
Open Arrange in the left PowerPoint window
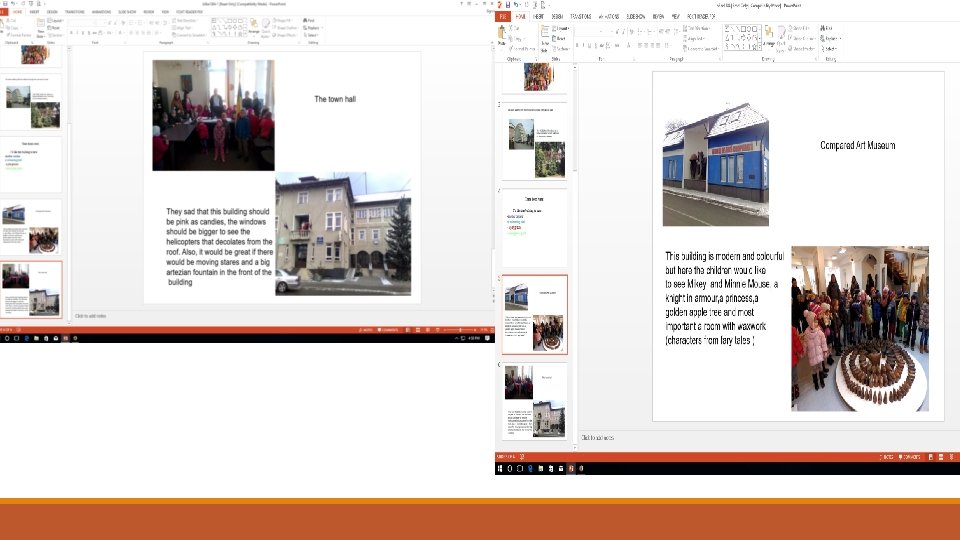[253, 27]
